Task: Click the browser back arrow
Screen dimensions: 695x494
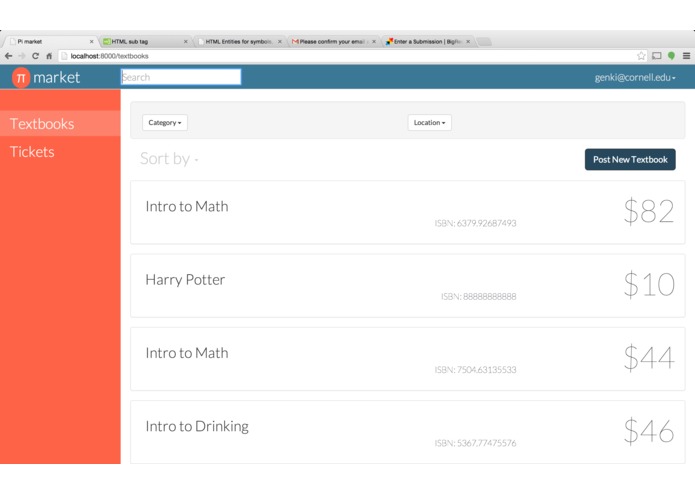Action: [8, 56]
